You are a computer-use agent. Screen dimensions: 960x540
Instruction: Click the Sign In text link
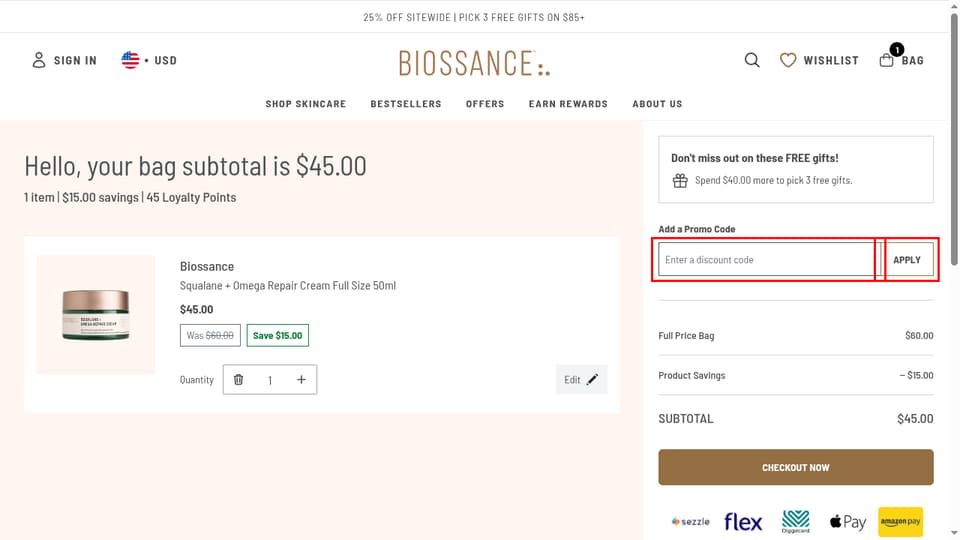pyautogui.click(x=75, y=60)
